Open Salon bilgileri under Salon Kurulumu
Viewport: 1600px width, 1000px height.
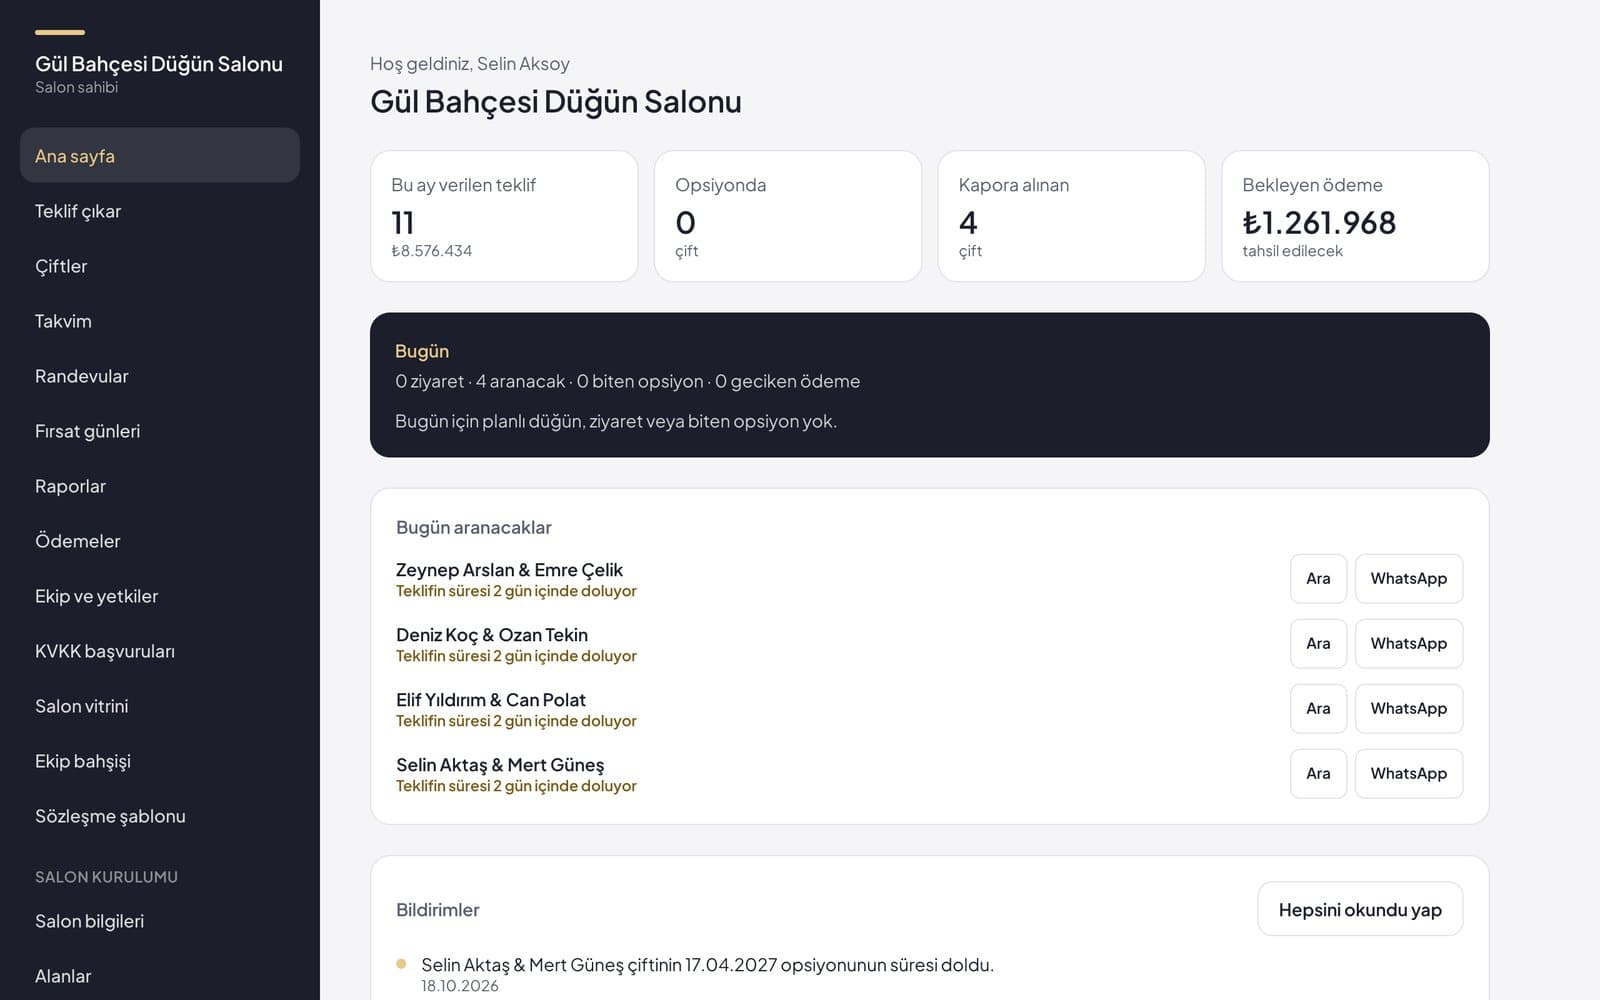click(160, 921)
